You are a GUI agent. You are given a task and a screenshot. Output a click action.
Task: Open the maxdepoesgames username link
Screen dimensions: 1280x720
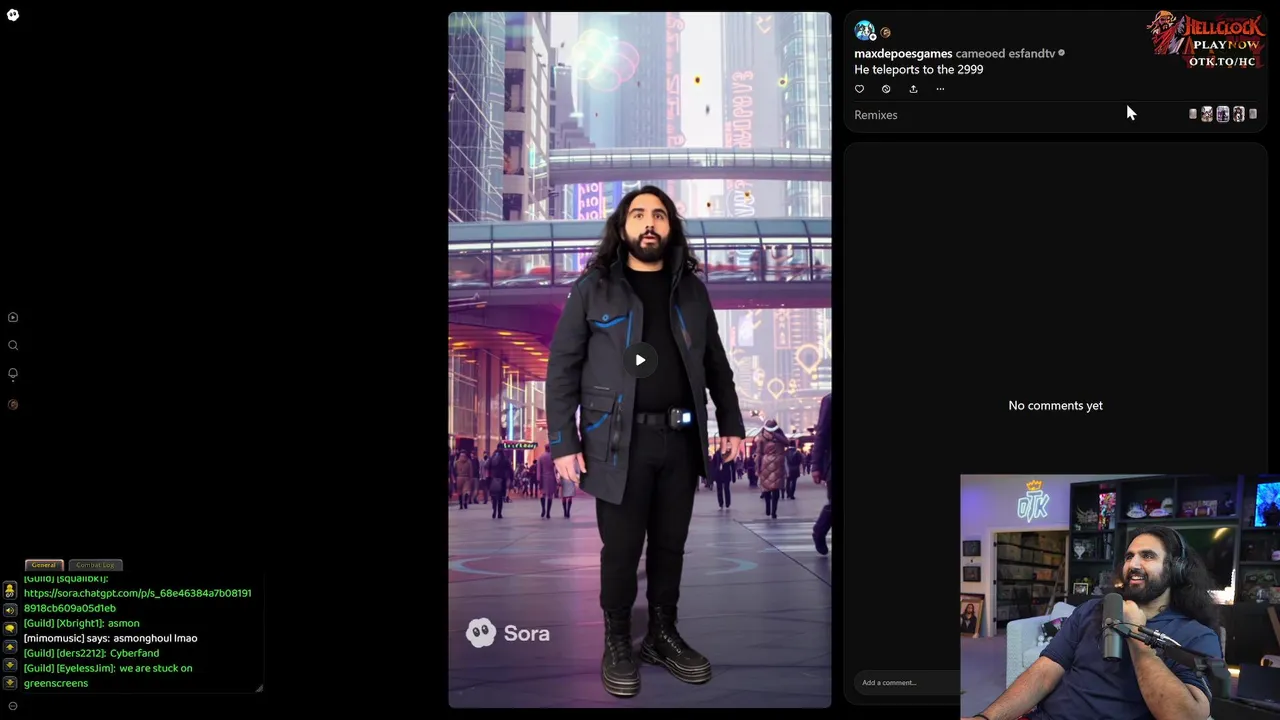pos(903,54)
